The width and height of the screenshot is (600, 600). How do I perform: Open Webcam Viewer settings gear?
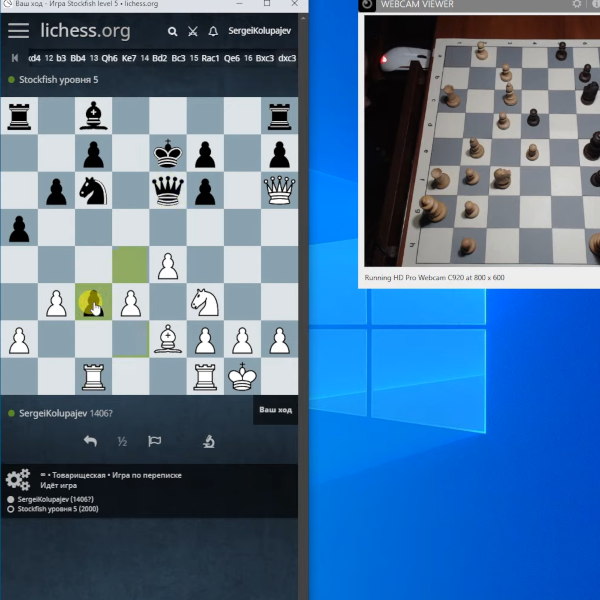coord(577,5)
